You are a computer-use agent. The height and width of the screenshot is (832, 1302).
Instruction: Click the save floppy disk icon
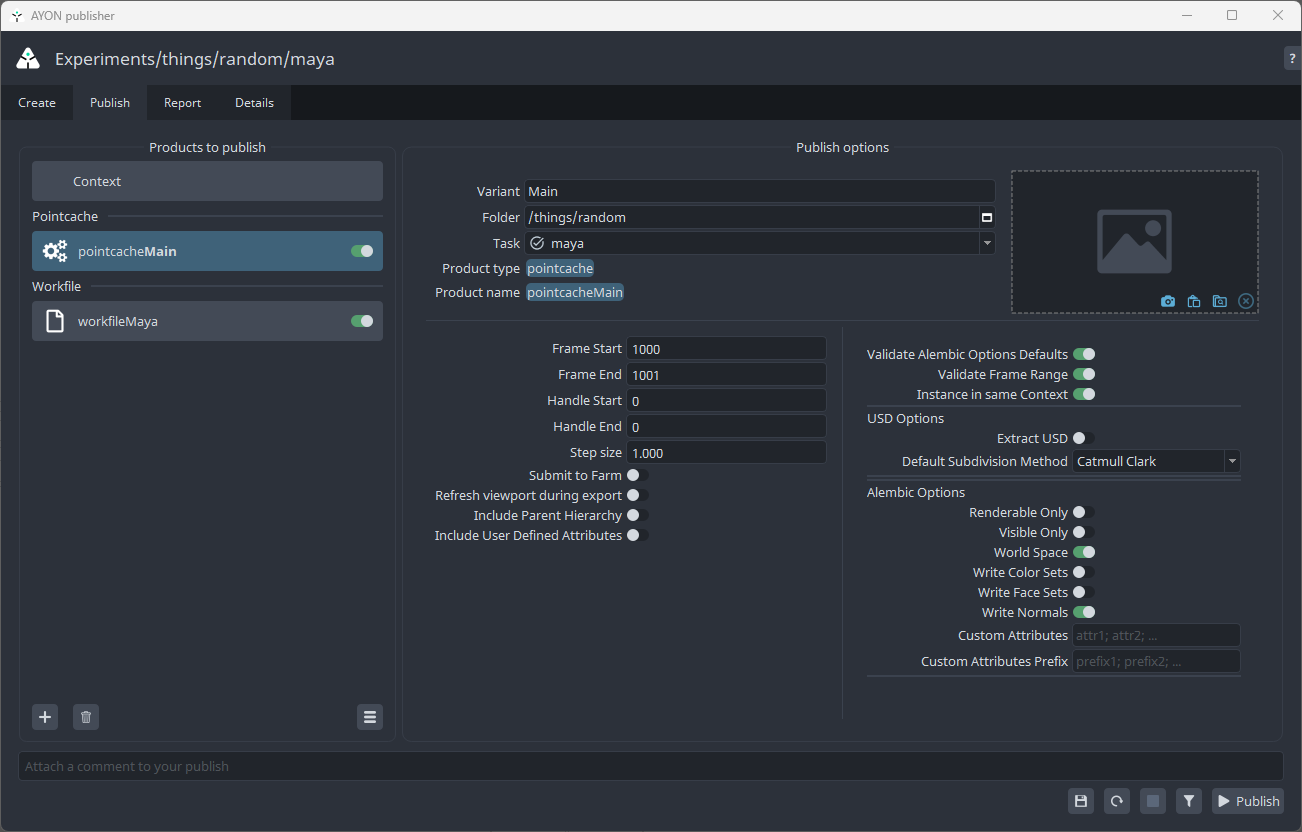pos(1080,801)
